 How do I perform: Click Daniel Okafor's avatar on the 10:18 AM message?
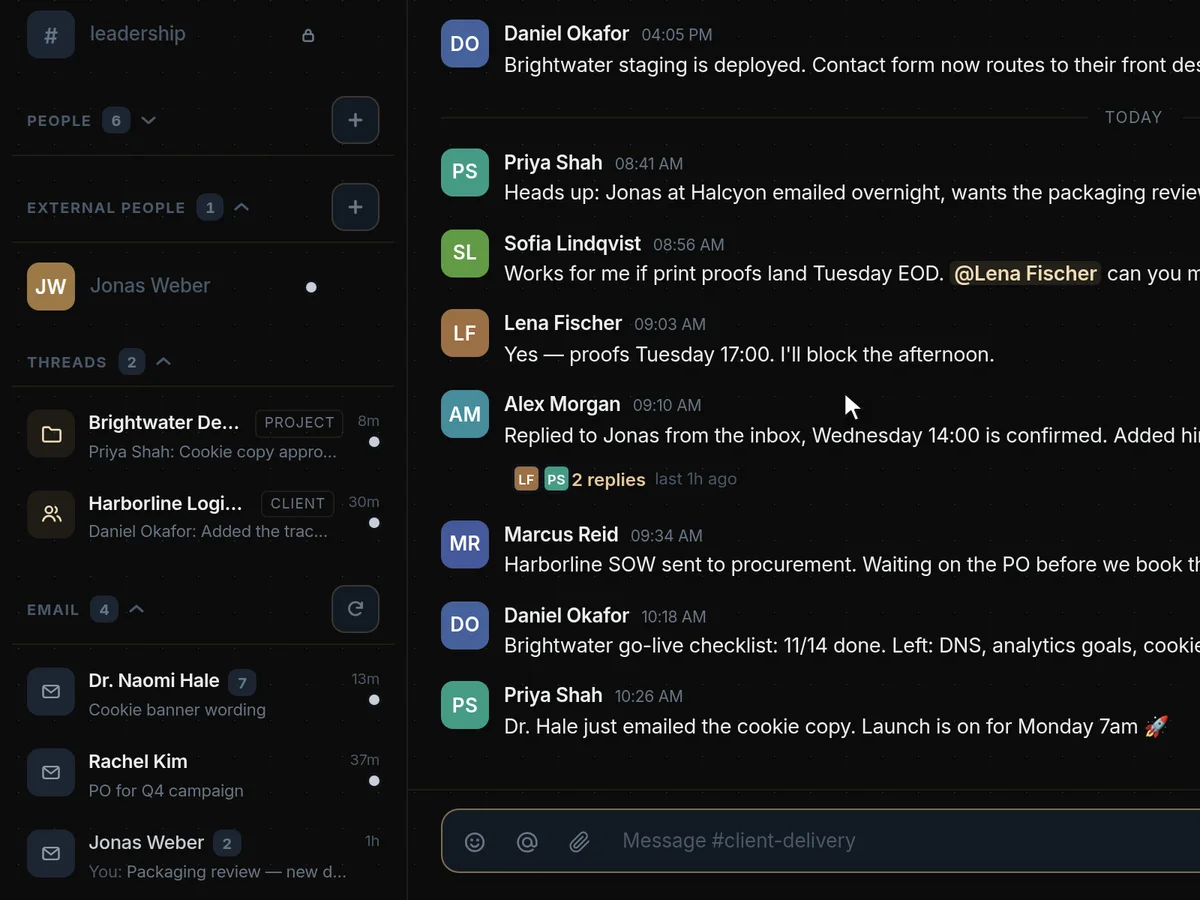click(465, 625)
